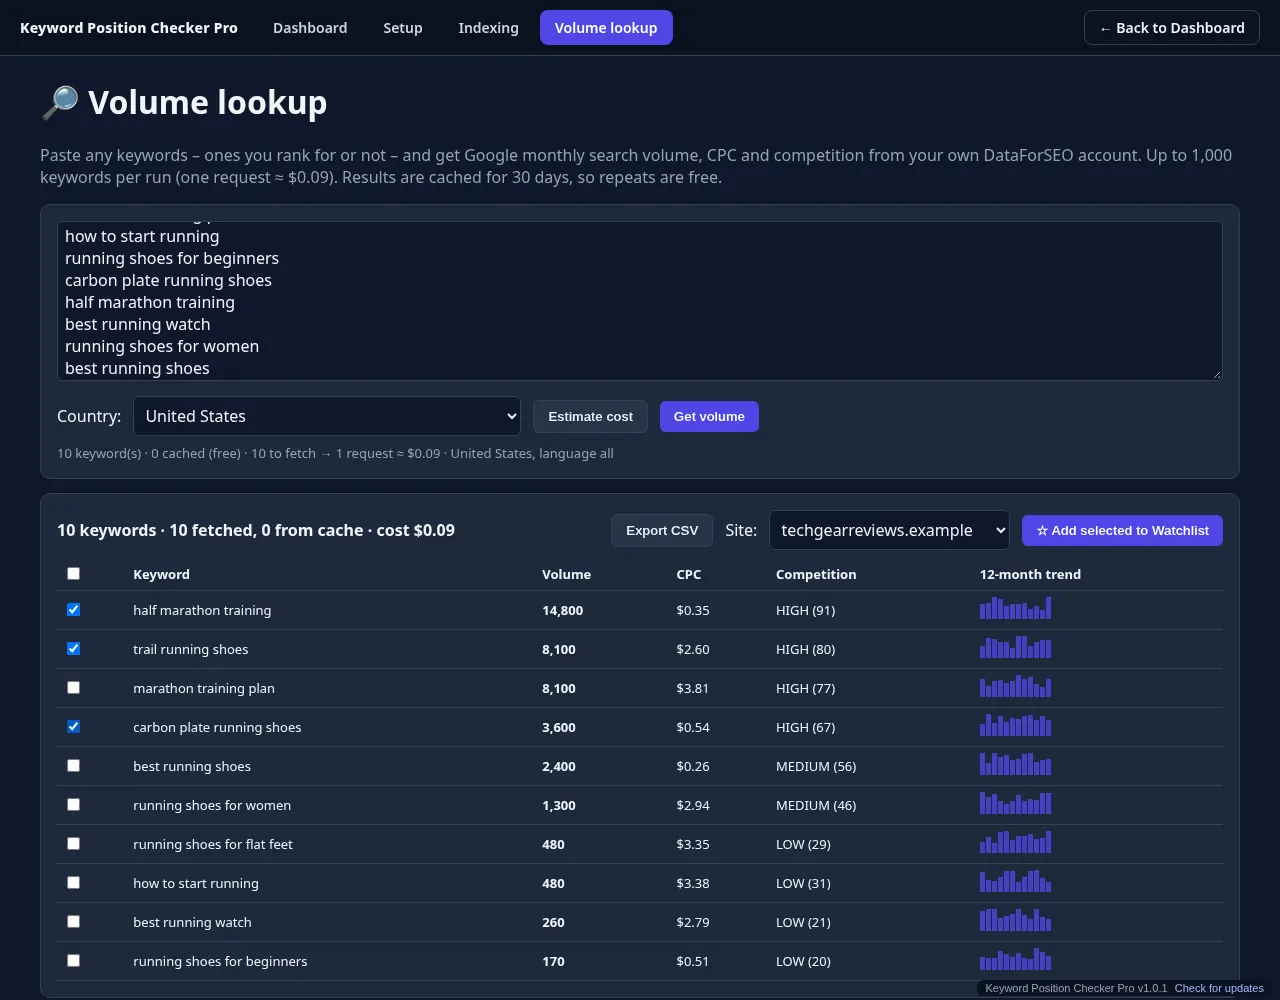Uncheck the trail running shoes checkbox

coord(73,649)
